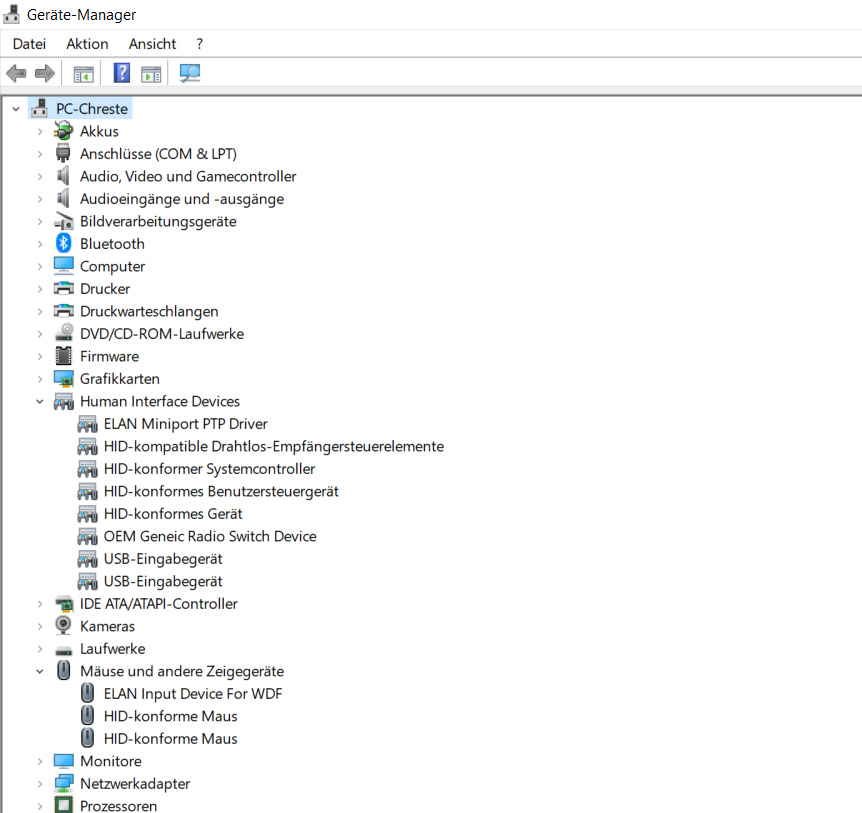Click the Back arrow toolbar icon
Screen dimensions: 862x813
click(x=16, y=73)
